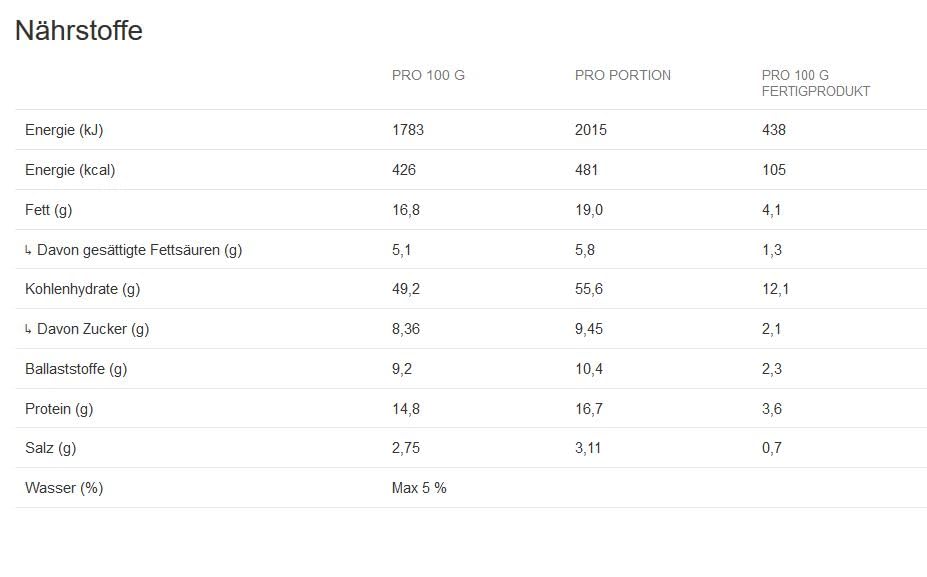Screen dimensions: 927x577
Task: Click the arrow icon before Davon Zucker
Action: (28, 329)
